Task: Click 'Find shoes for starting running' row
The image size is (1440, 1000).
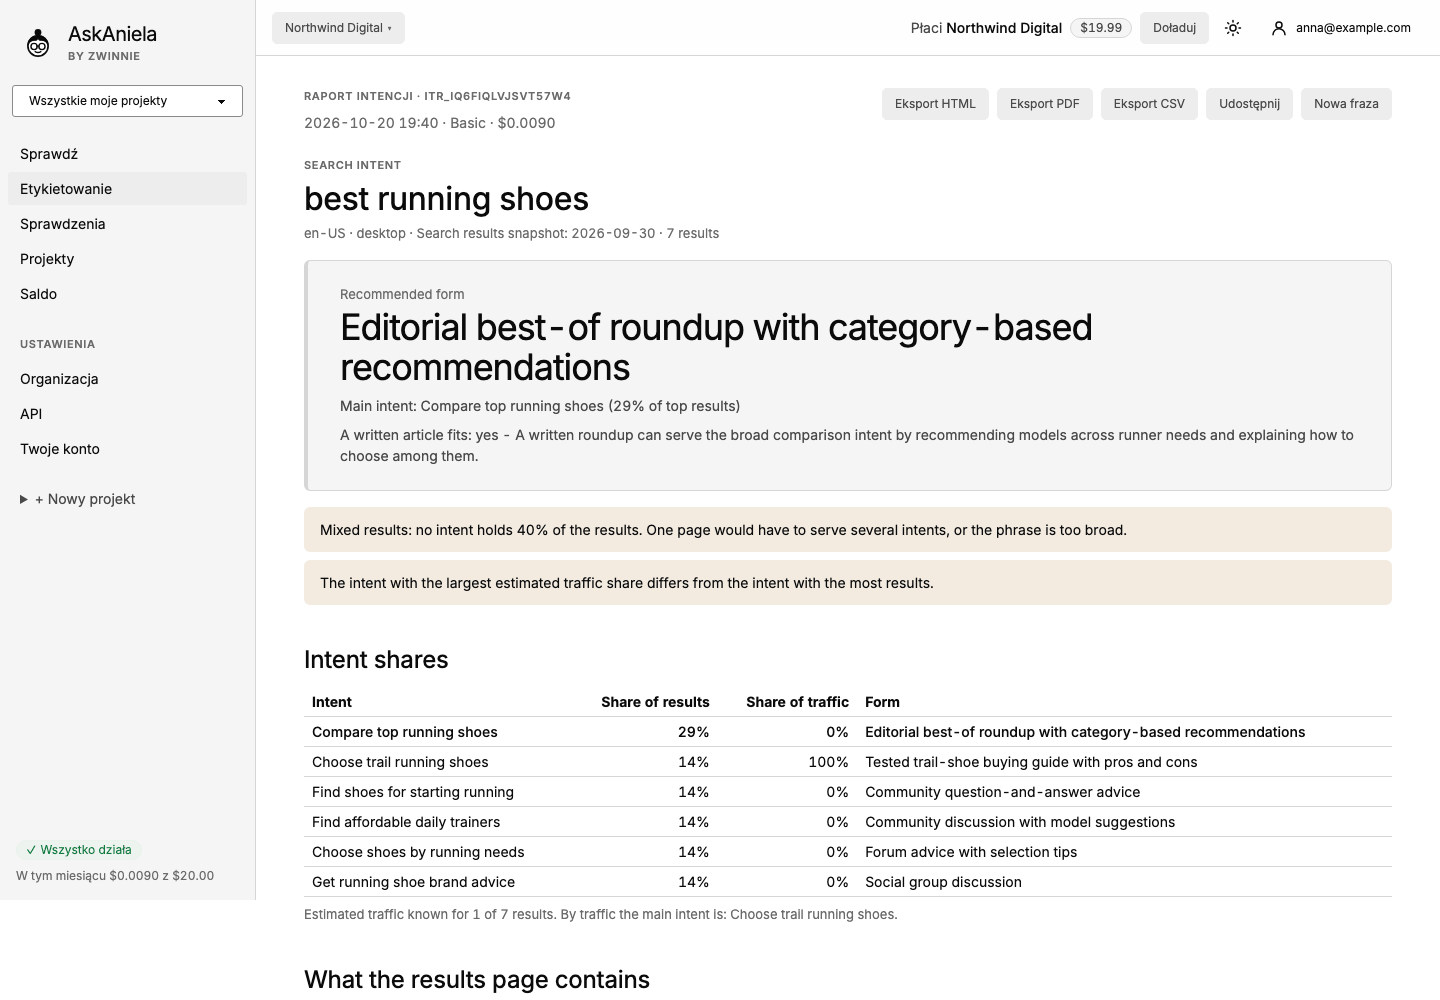Action: (848, 792)
